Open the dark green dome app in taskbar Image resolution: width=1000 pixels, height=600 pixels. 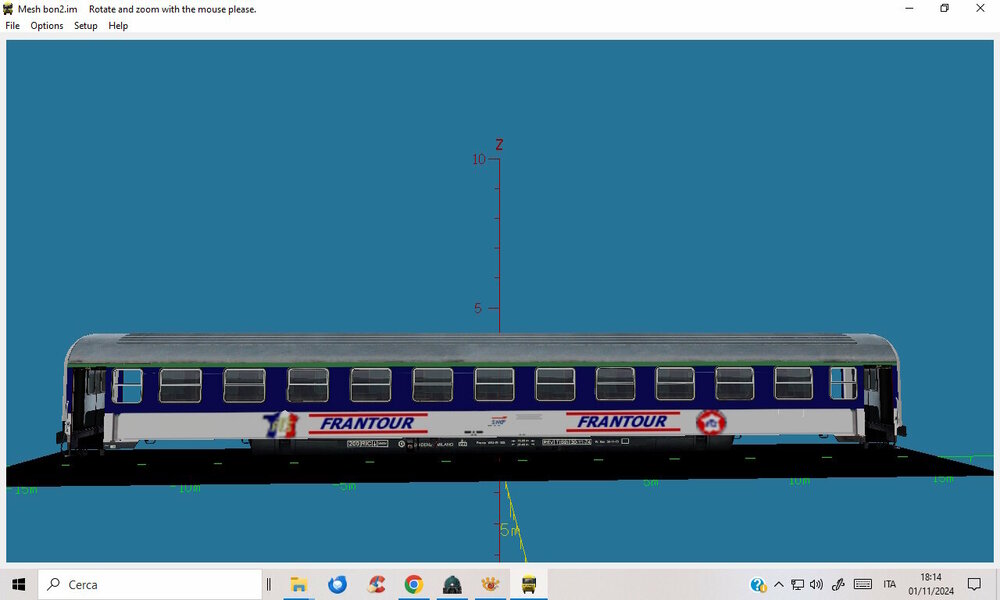tap(452, 584)
